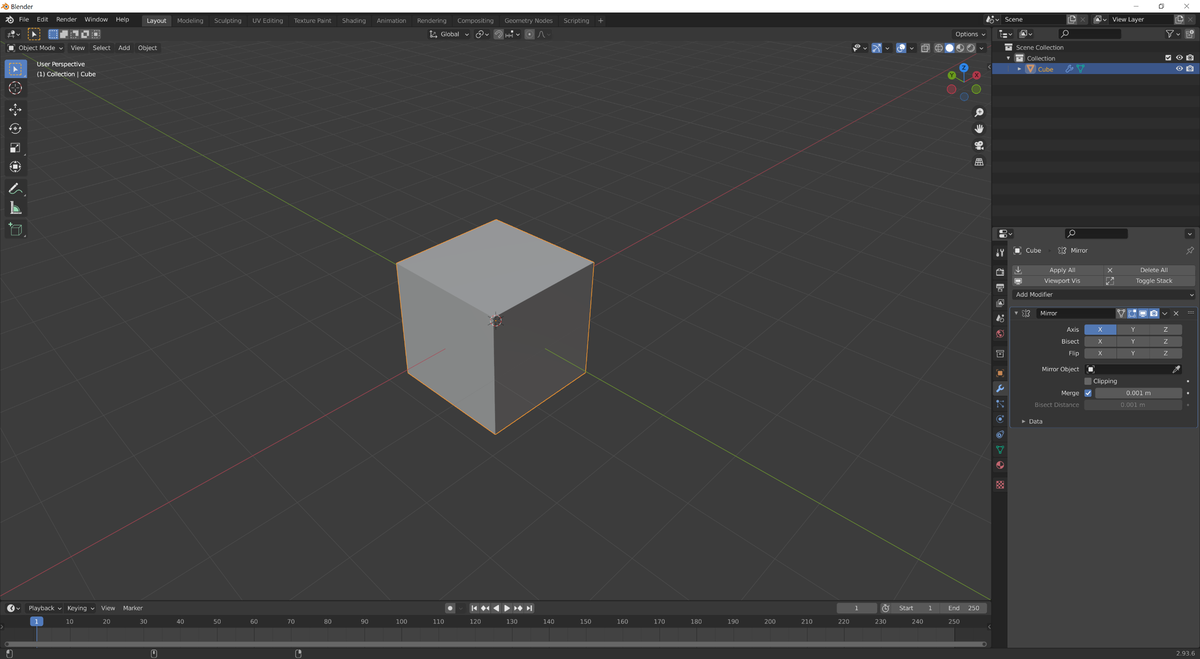Remove the Mirror modifier with X button
The width and height of the screenshot is (1200, 659).
(1176, 313)
